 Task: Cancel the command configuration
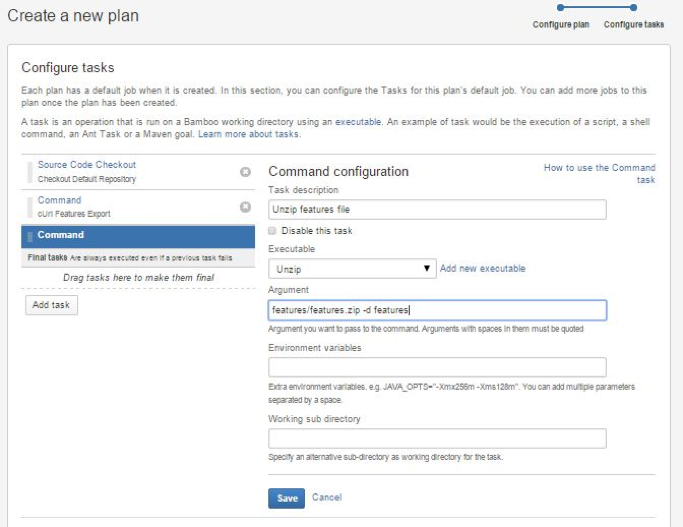pos(327,497)
